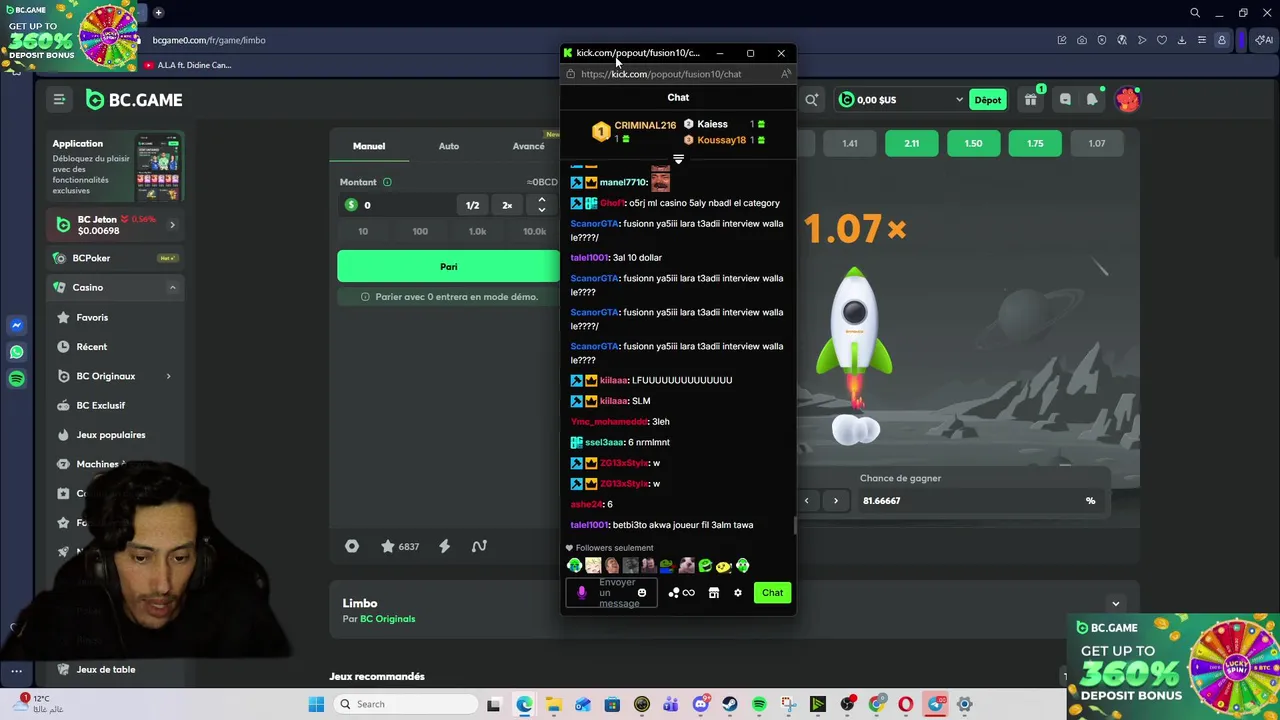Open Discord from the taskbar
1280x720 pixels.
pos(701,704)
